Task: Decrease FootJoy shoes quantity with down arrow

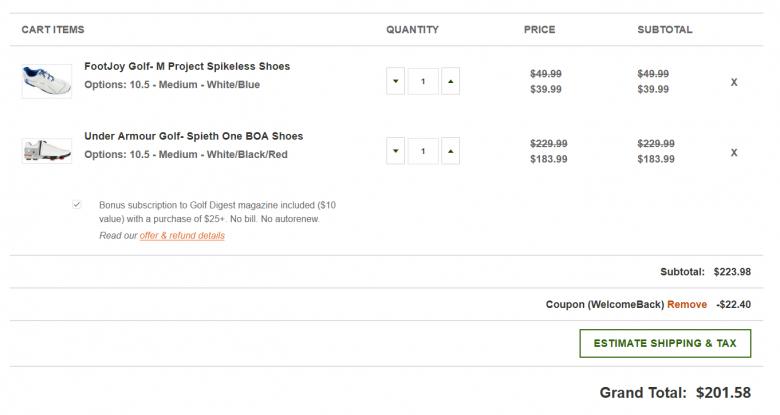Action: 396,81
